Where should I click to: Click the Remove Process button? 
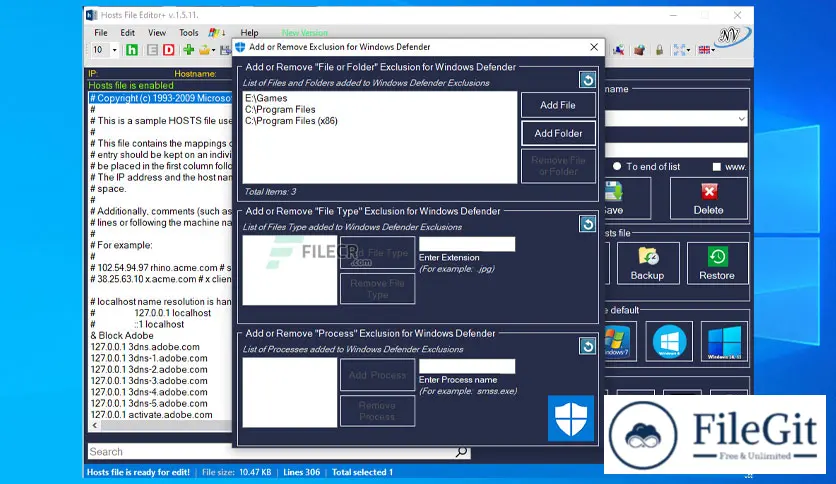(377, 410)
